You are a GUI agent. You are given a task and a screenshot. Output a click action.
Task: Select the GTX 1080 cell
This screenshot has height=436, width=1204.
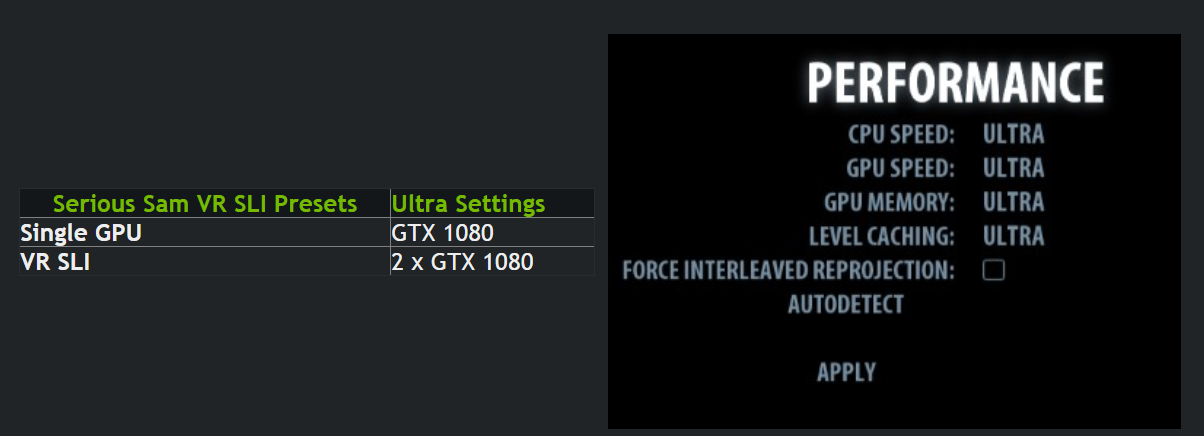[x=492, y=232]
